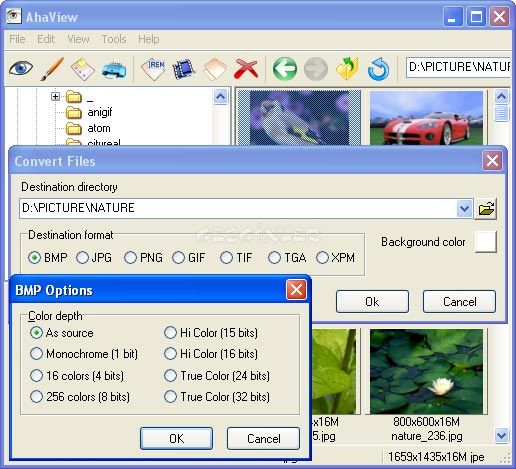This screenshot has height=469, width=516.
Task: Choose True Color (24 bits) option
Action: (217, 376)
